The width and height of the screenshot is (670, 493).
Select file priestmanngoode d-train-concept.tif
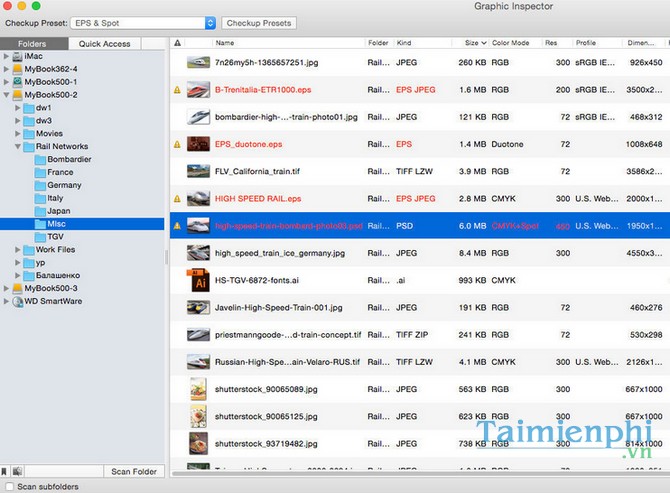pos(288,335)
